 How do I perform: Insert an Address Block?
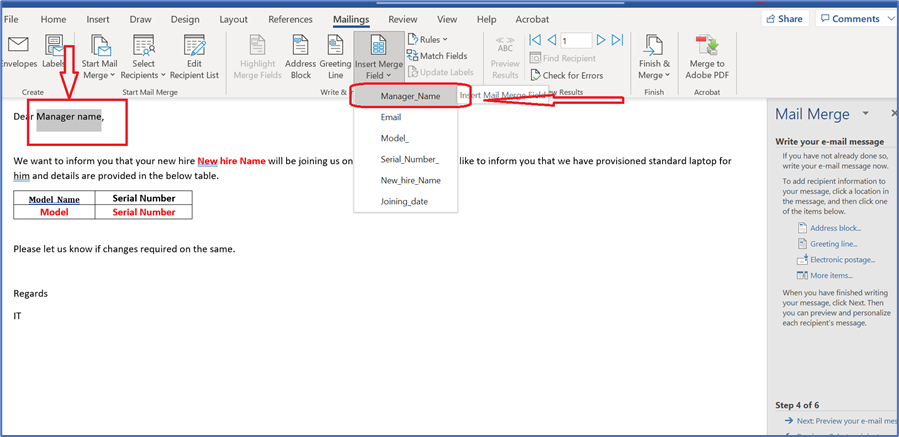pos(300,57)
